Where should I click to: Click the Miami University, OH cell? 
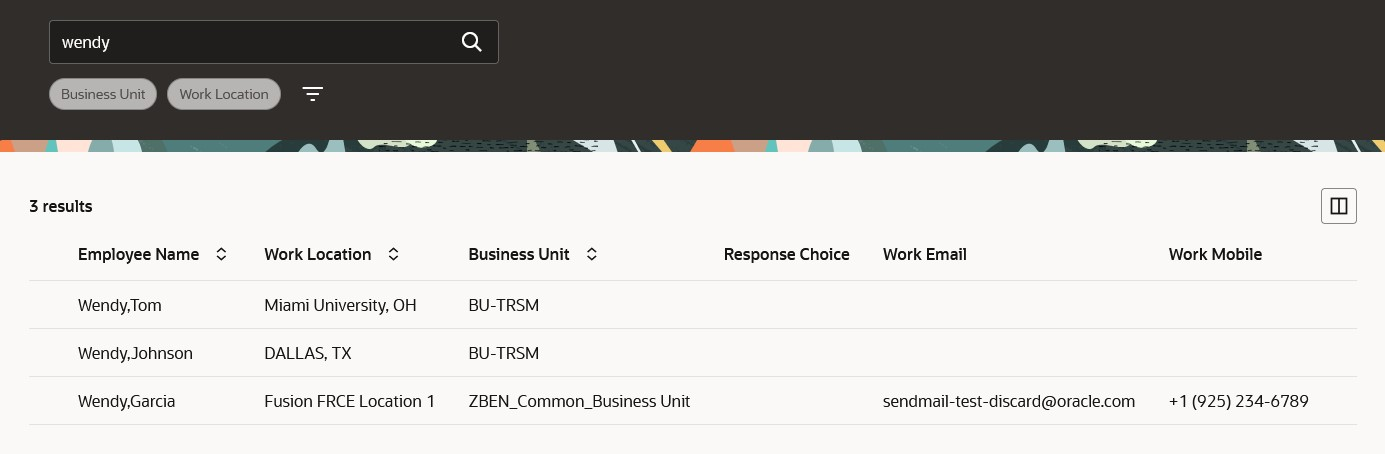coord(340,305)
